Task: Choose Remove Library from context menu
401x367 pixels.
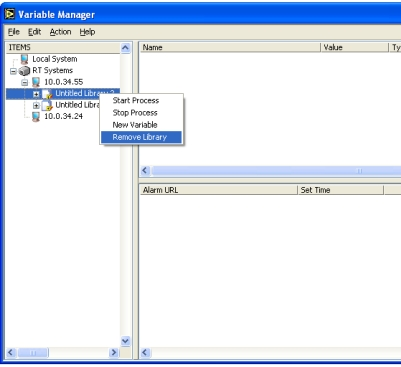Action: click(141, 137)
